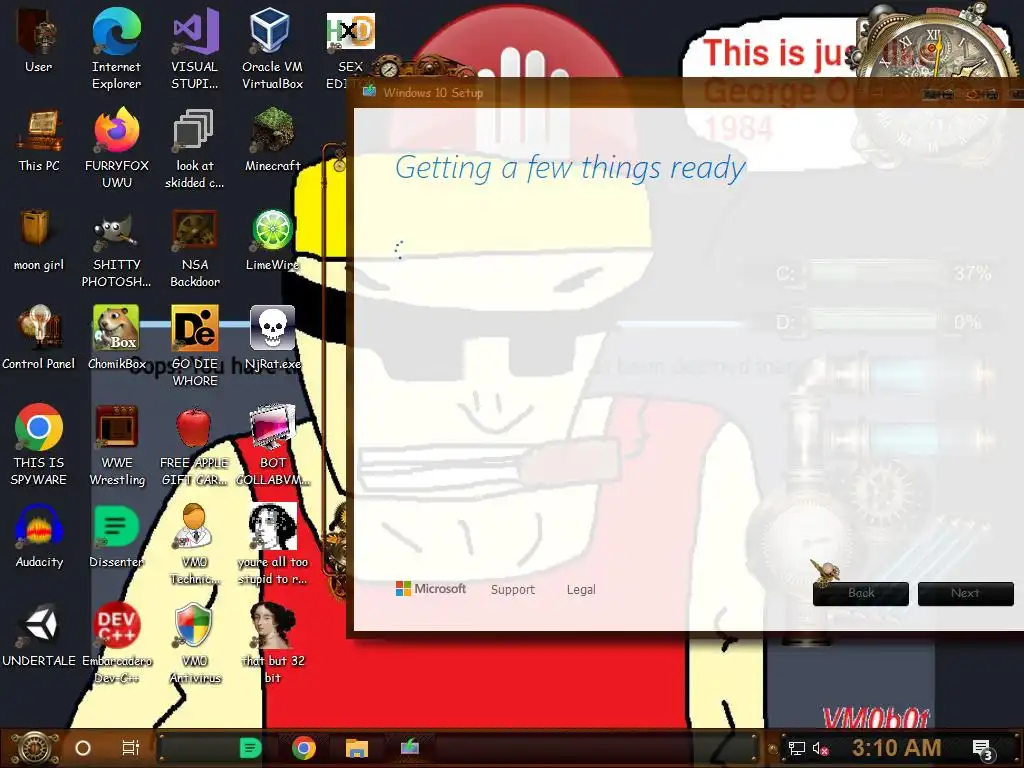Image resolution: width=1024 pixels, height=768 pixels.
Task: Open FREE APPLE GIFT CAR... apple icon
Action: coord(195,445)
